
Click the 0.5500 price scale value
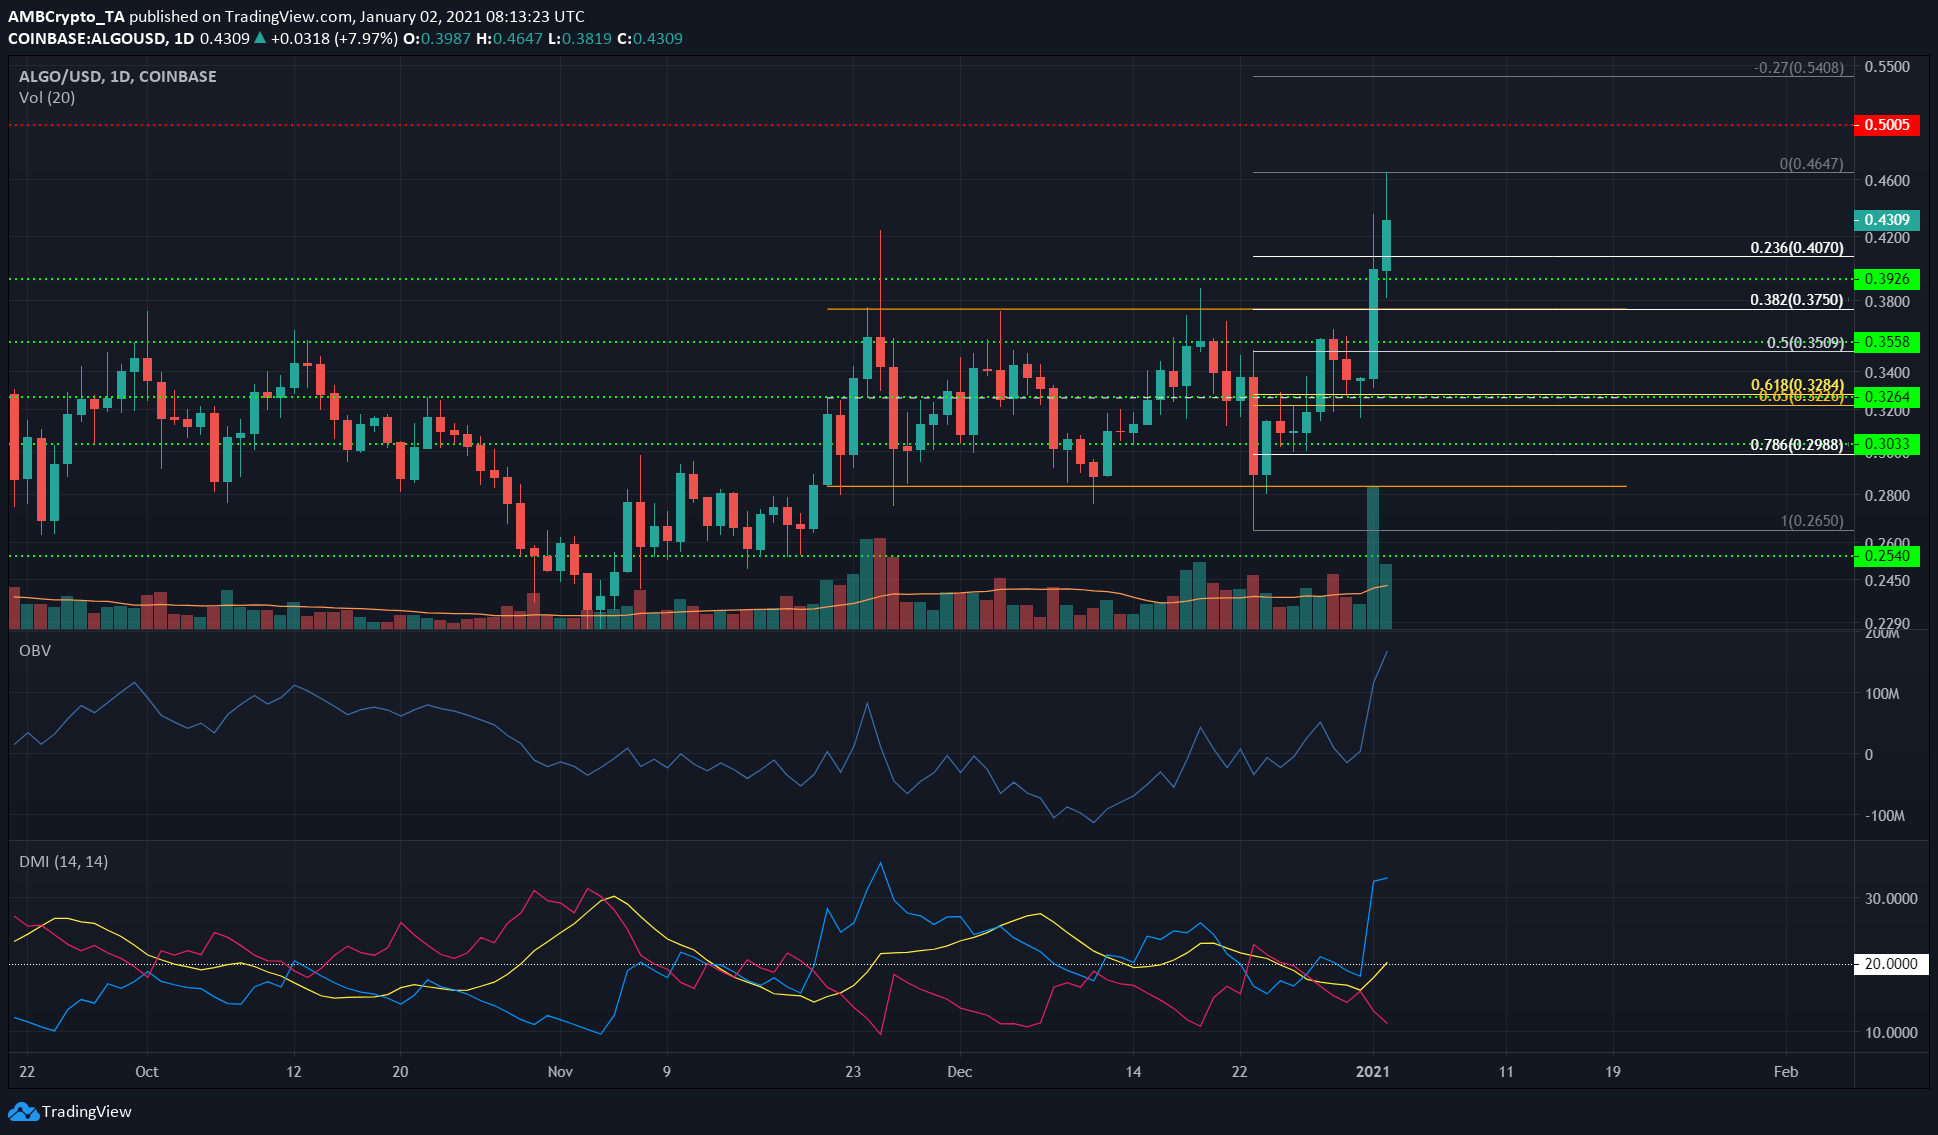pyautogui.click(x=1887, y=67)
